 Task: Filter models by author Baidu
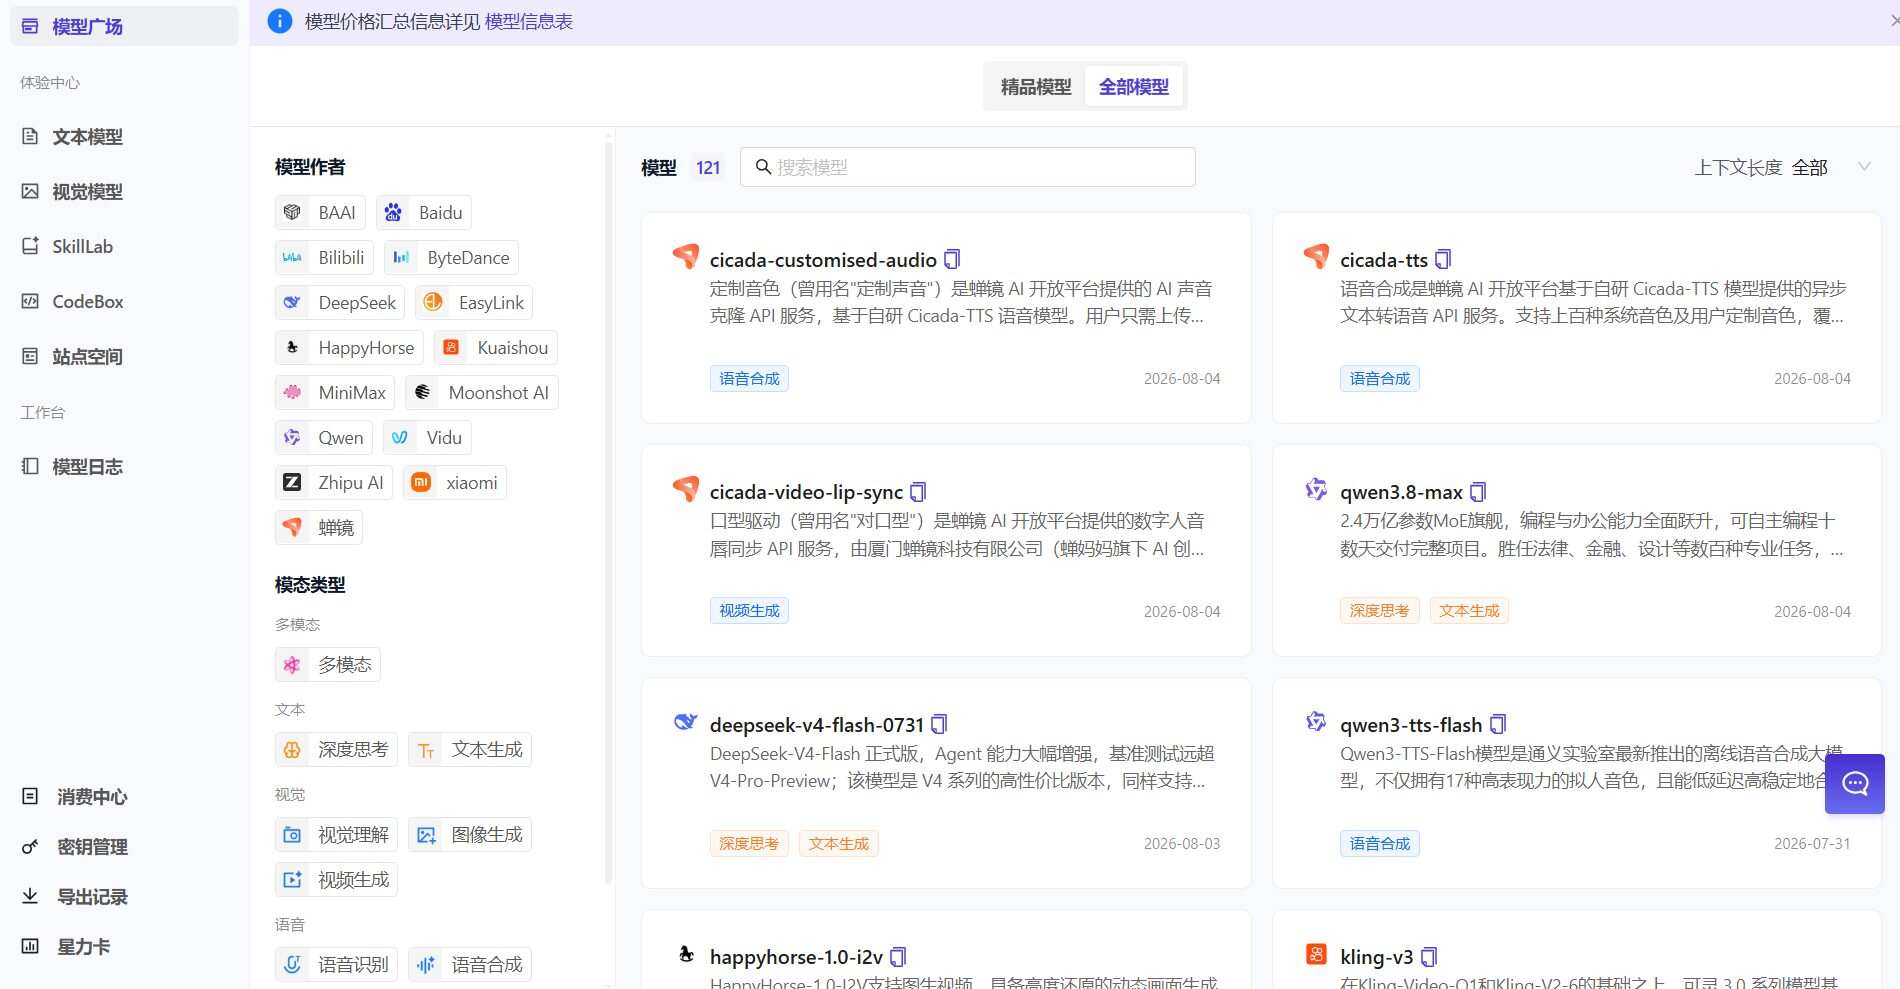[423, 212]
